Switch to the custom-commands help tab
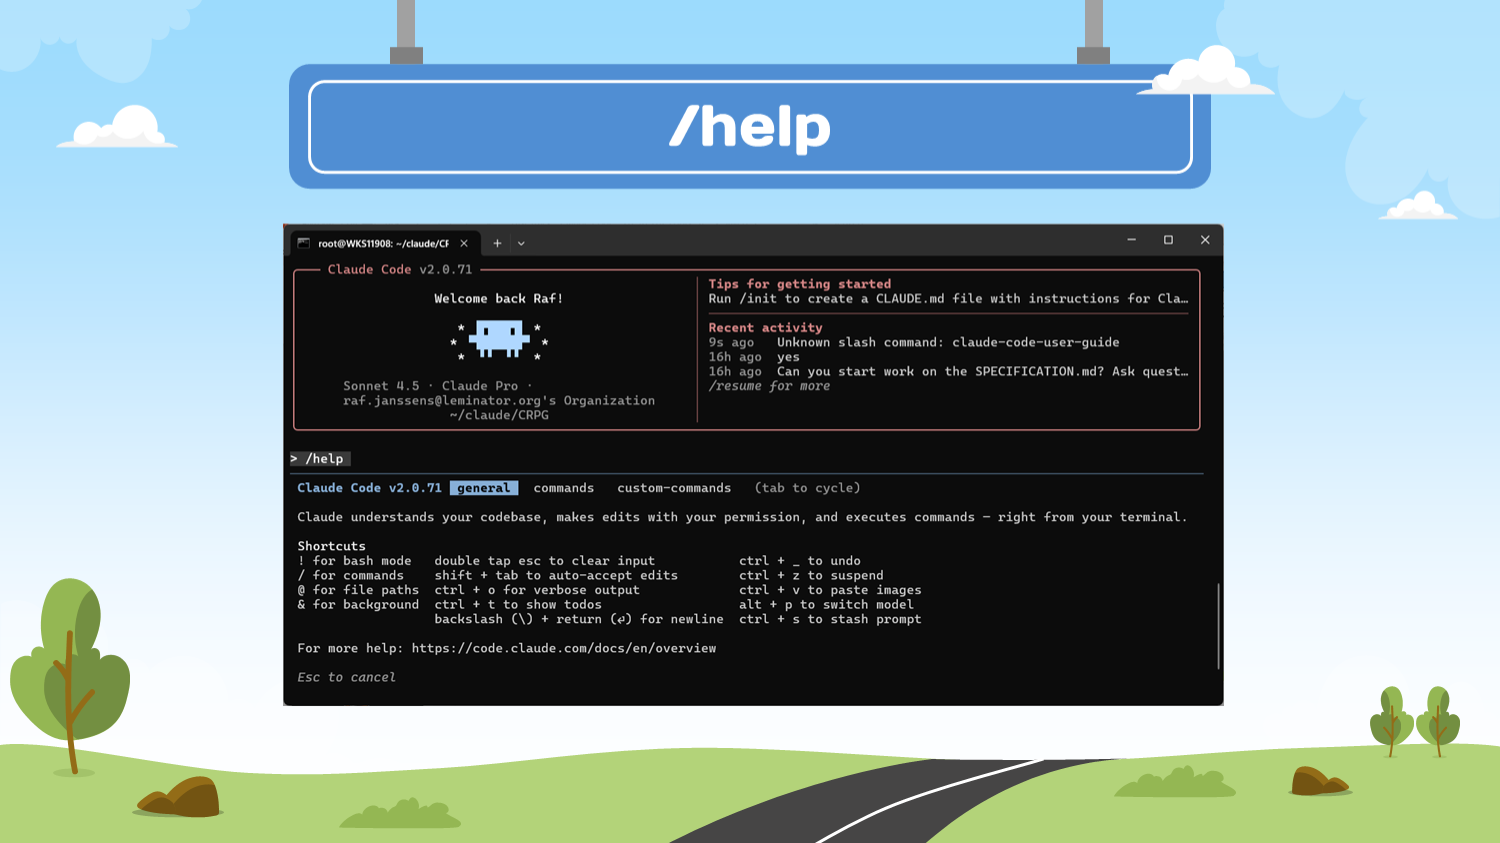Image resolution: width=1500 pixels, height=843 pixels. click(673, 488)
